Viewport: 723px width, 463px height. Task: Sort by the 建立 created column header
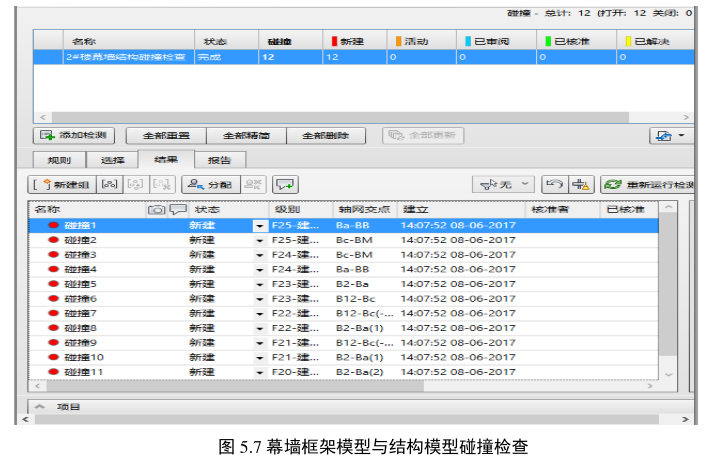click(461, 209)
